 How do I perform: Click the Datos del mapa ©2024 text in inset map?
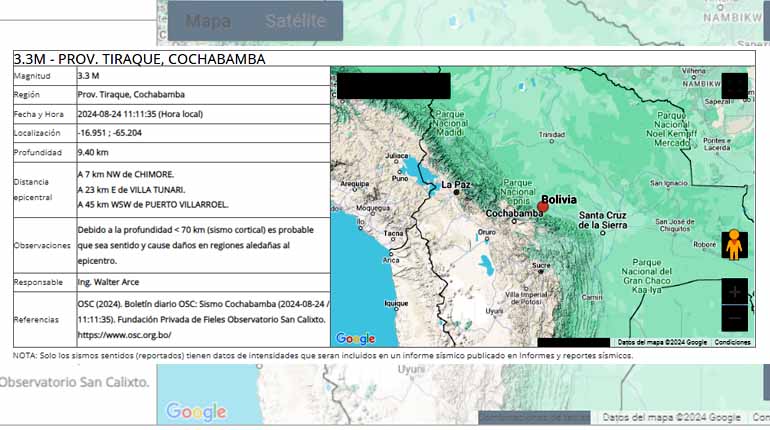pyautogui.click(x=662, y=342)
